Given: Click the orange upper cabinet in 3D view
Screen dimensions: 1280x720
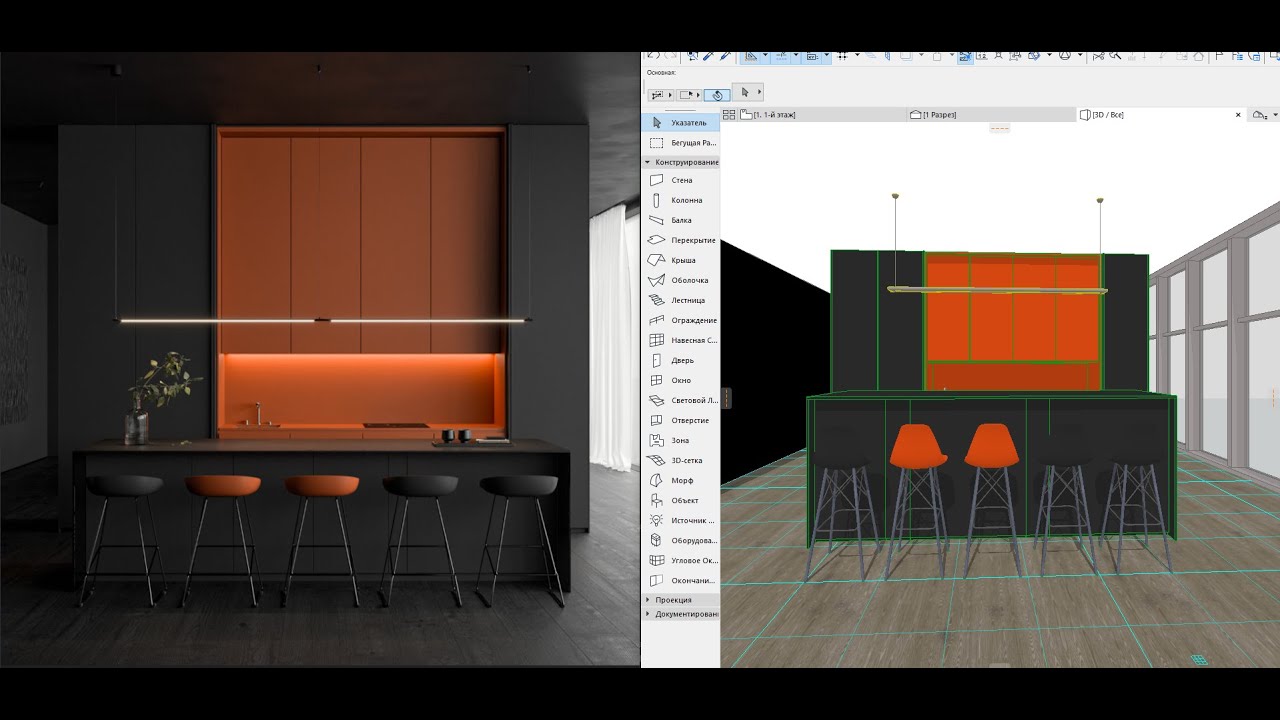Looking at the screenshot, I should (x=1010, y=325).
